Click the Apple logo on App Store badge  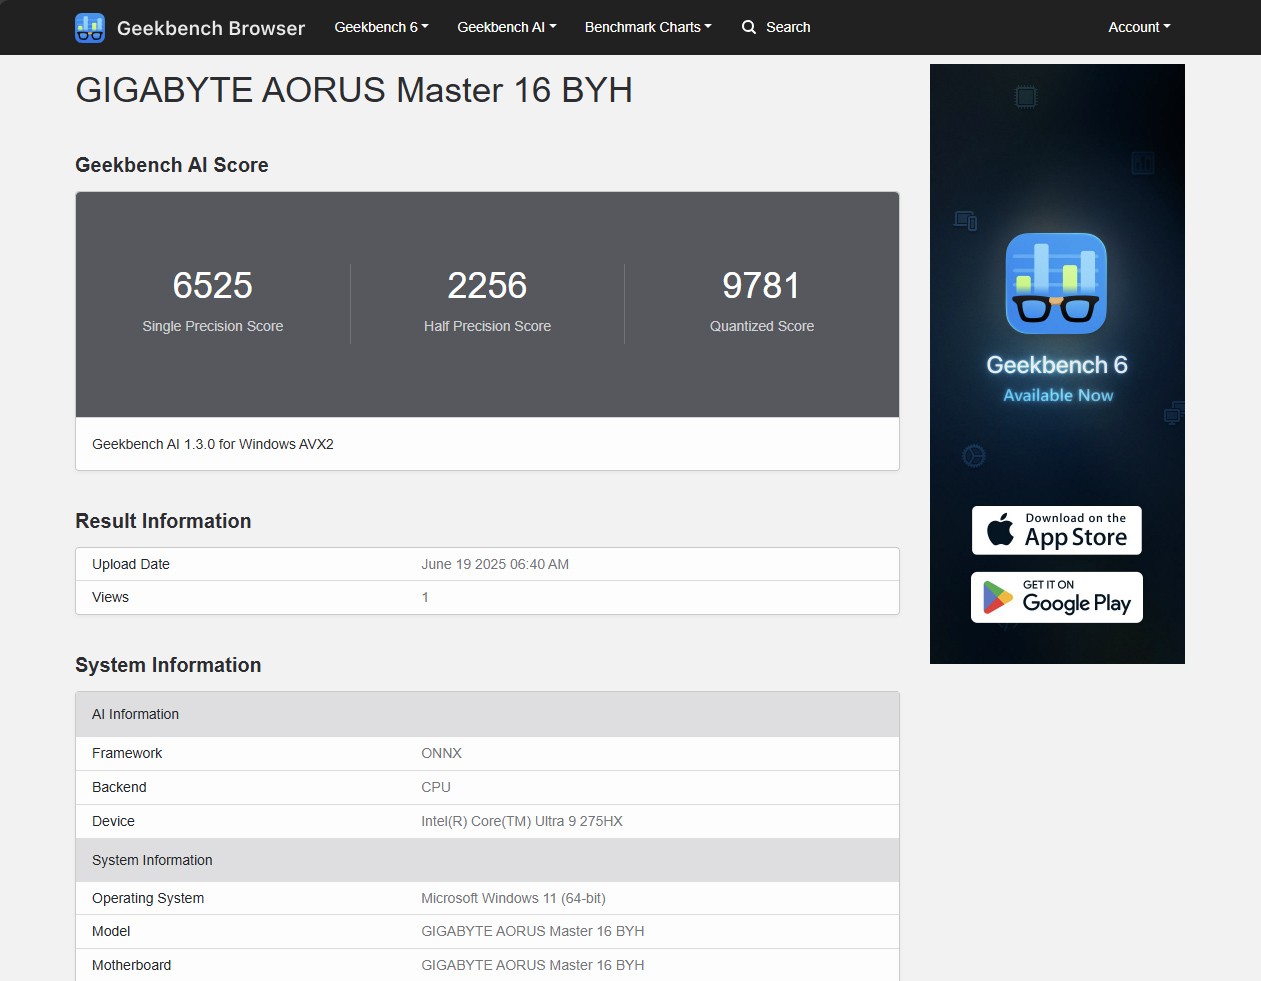1000,529
